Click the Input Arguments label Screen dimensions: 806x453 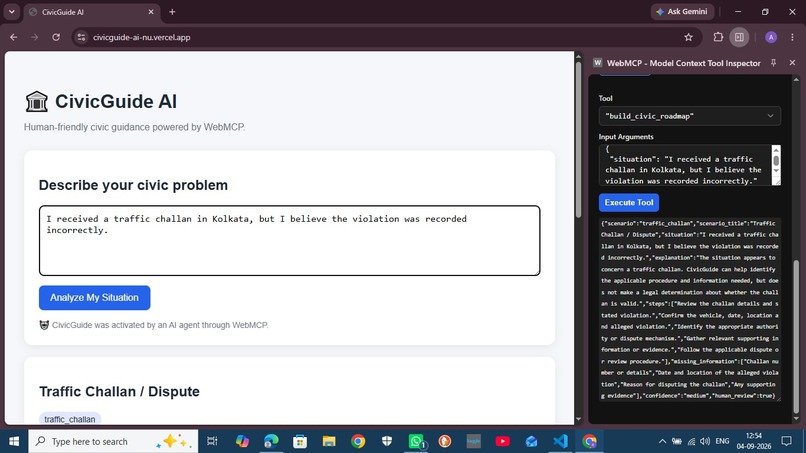626,137
